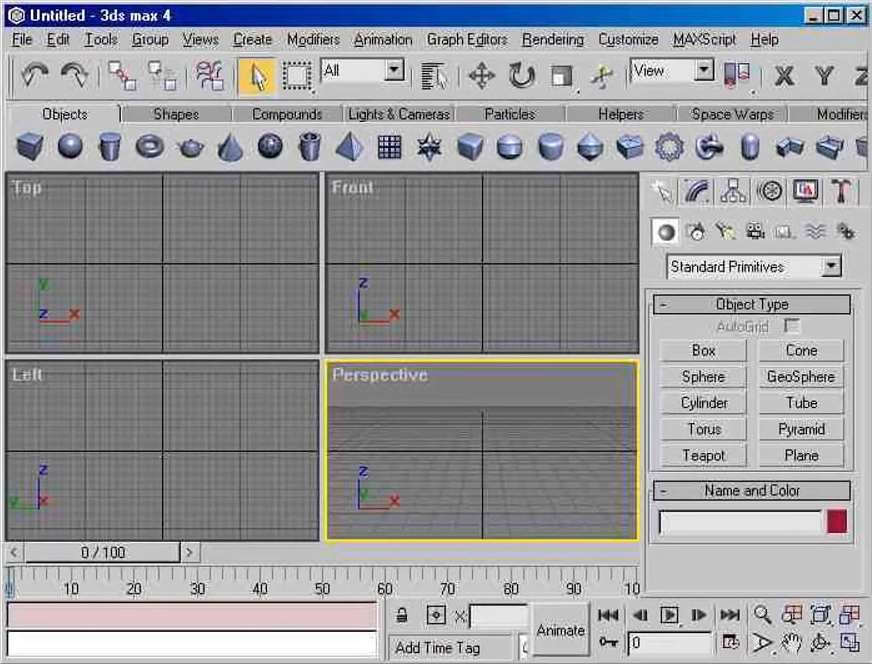Click the Teapot object type button

[x=703, y=455]
